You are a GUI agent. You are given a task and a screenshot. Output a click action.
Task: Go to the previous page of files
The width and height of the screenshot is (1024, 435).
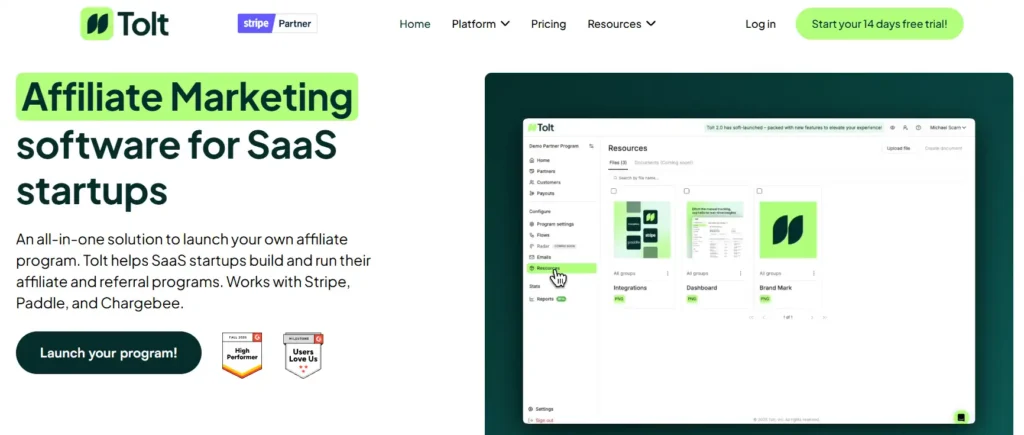(x=764, y=317)
